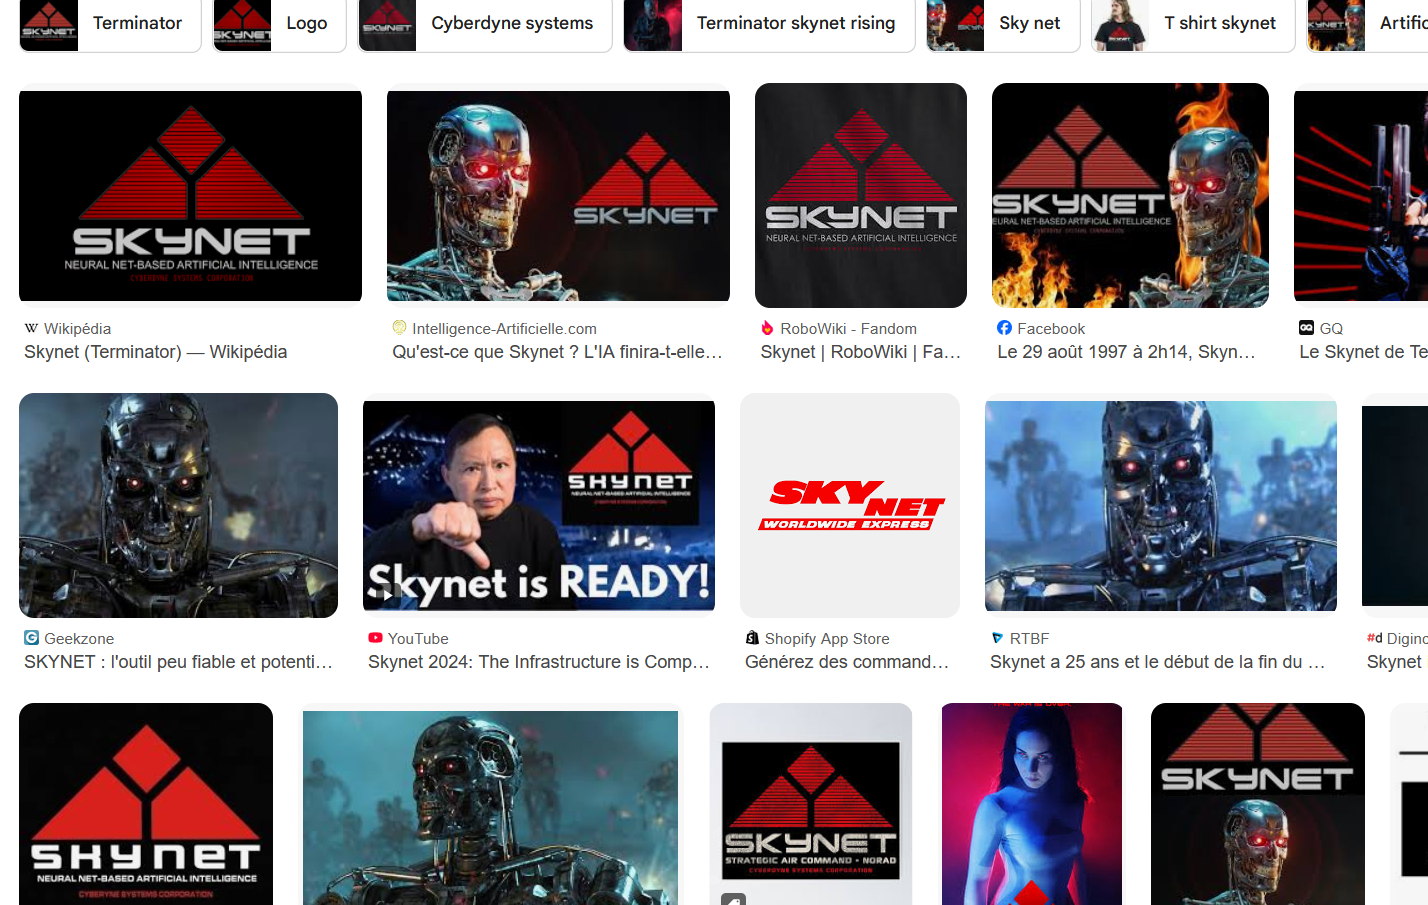Click the GQ favicon icon
Viewport: 1428px width, 905px height.
pos(1307,328)
